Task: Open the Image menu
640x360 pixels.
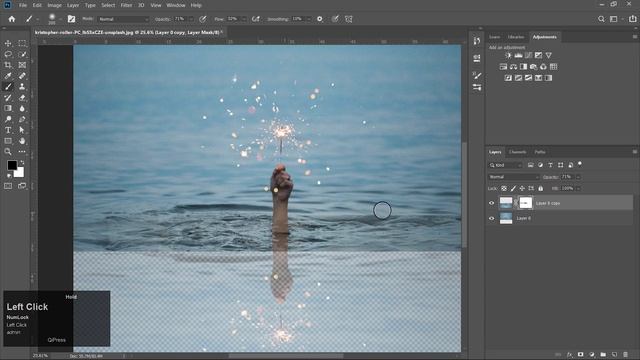Action: tap(54, 5)
